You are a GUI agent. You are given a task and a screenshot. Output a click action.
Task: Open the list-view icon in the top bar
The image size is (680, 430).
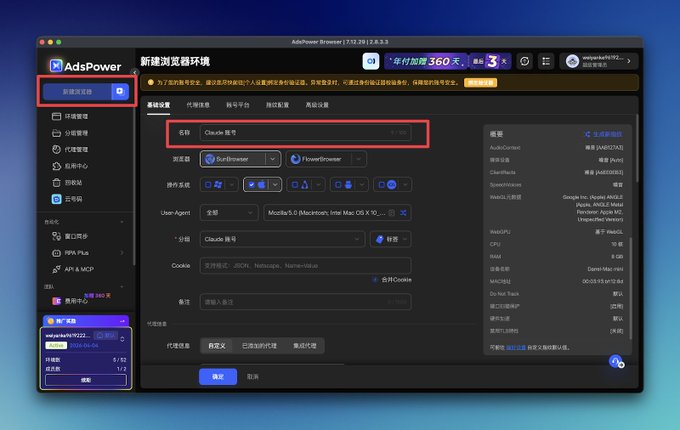click(x=546, y=61)
